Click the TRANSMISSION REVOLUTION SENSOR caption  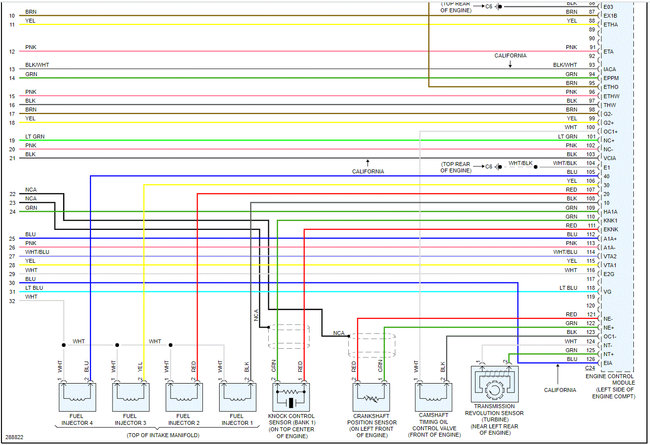tap(494, 410)
